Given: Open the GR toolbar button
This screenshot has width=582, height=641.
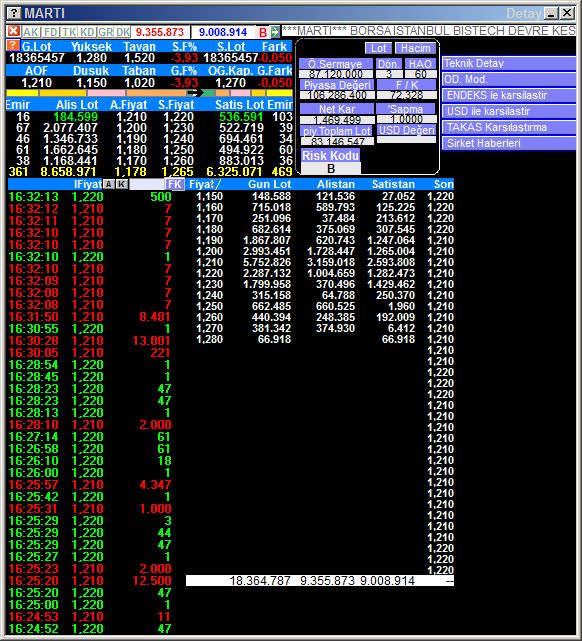Looking at the screenshot, I should click(105, 32).
